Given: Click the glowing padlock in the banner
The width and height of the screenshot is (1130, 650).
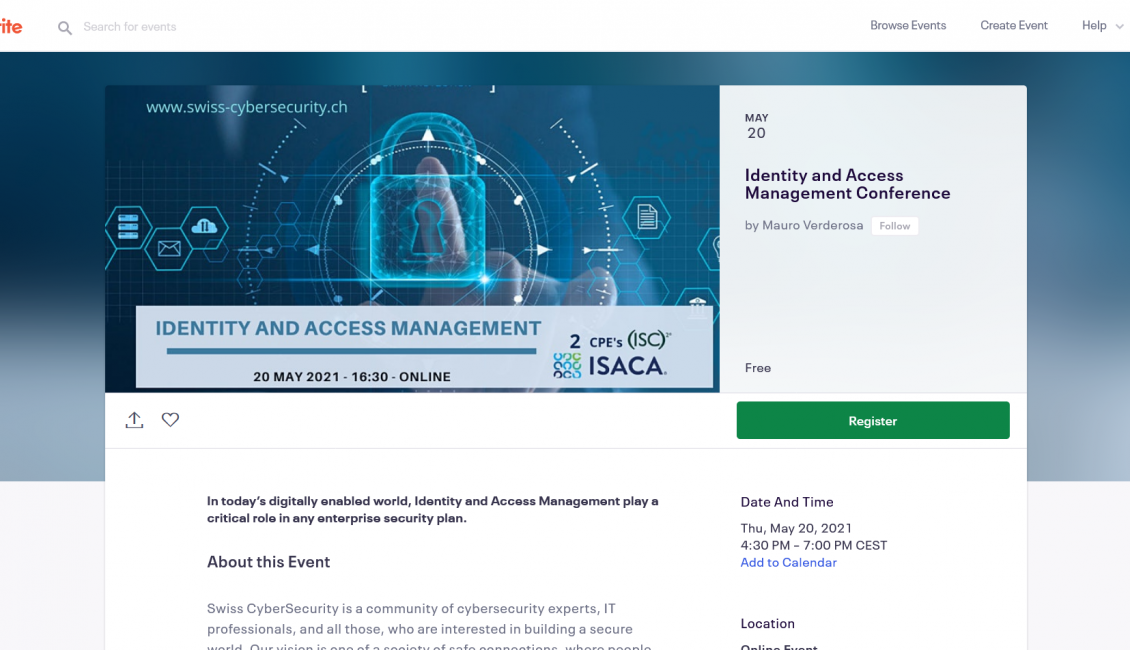Looking at the screenshot, I should point(428,205).
